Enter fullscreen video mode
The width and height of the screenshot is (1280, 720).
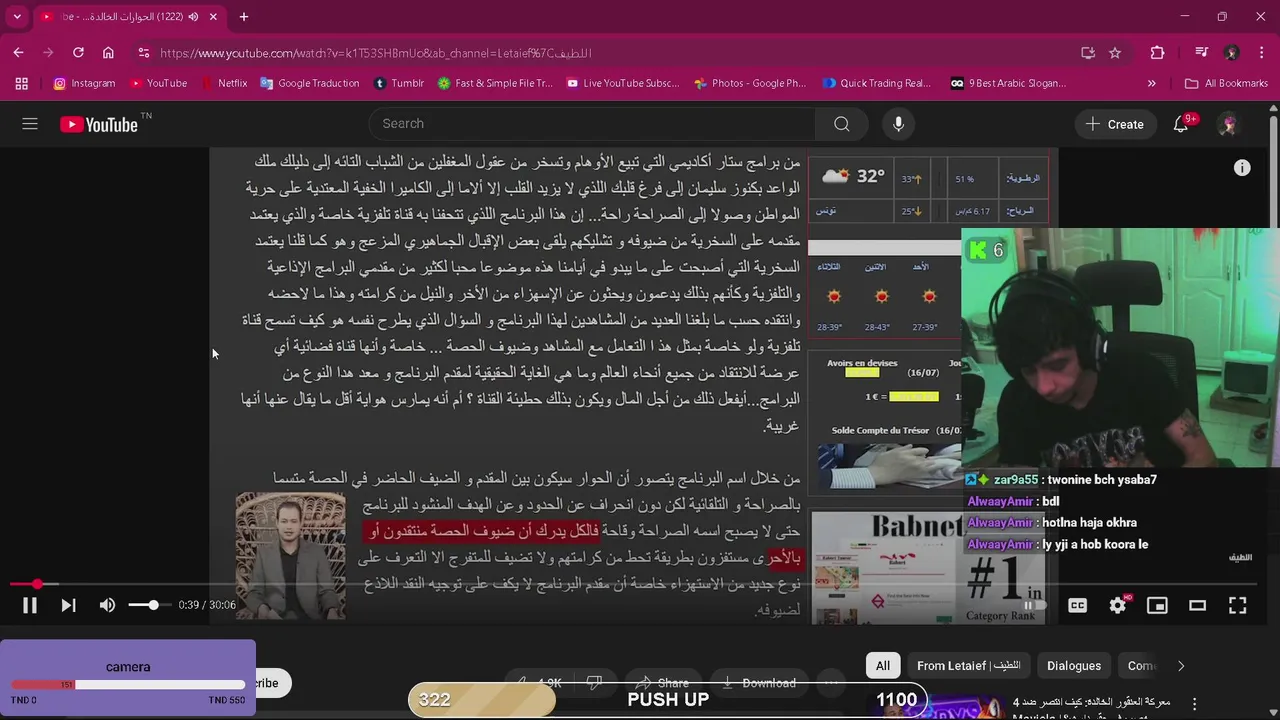click(1237, 605)
